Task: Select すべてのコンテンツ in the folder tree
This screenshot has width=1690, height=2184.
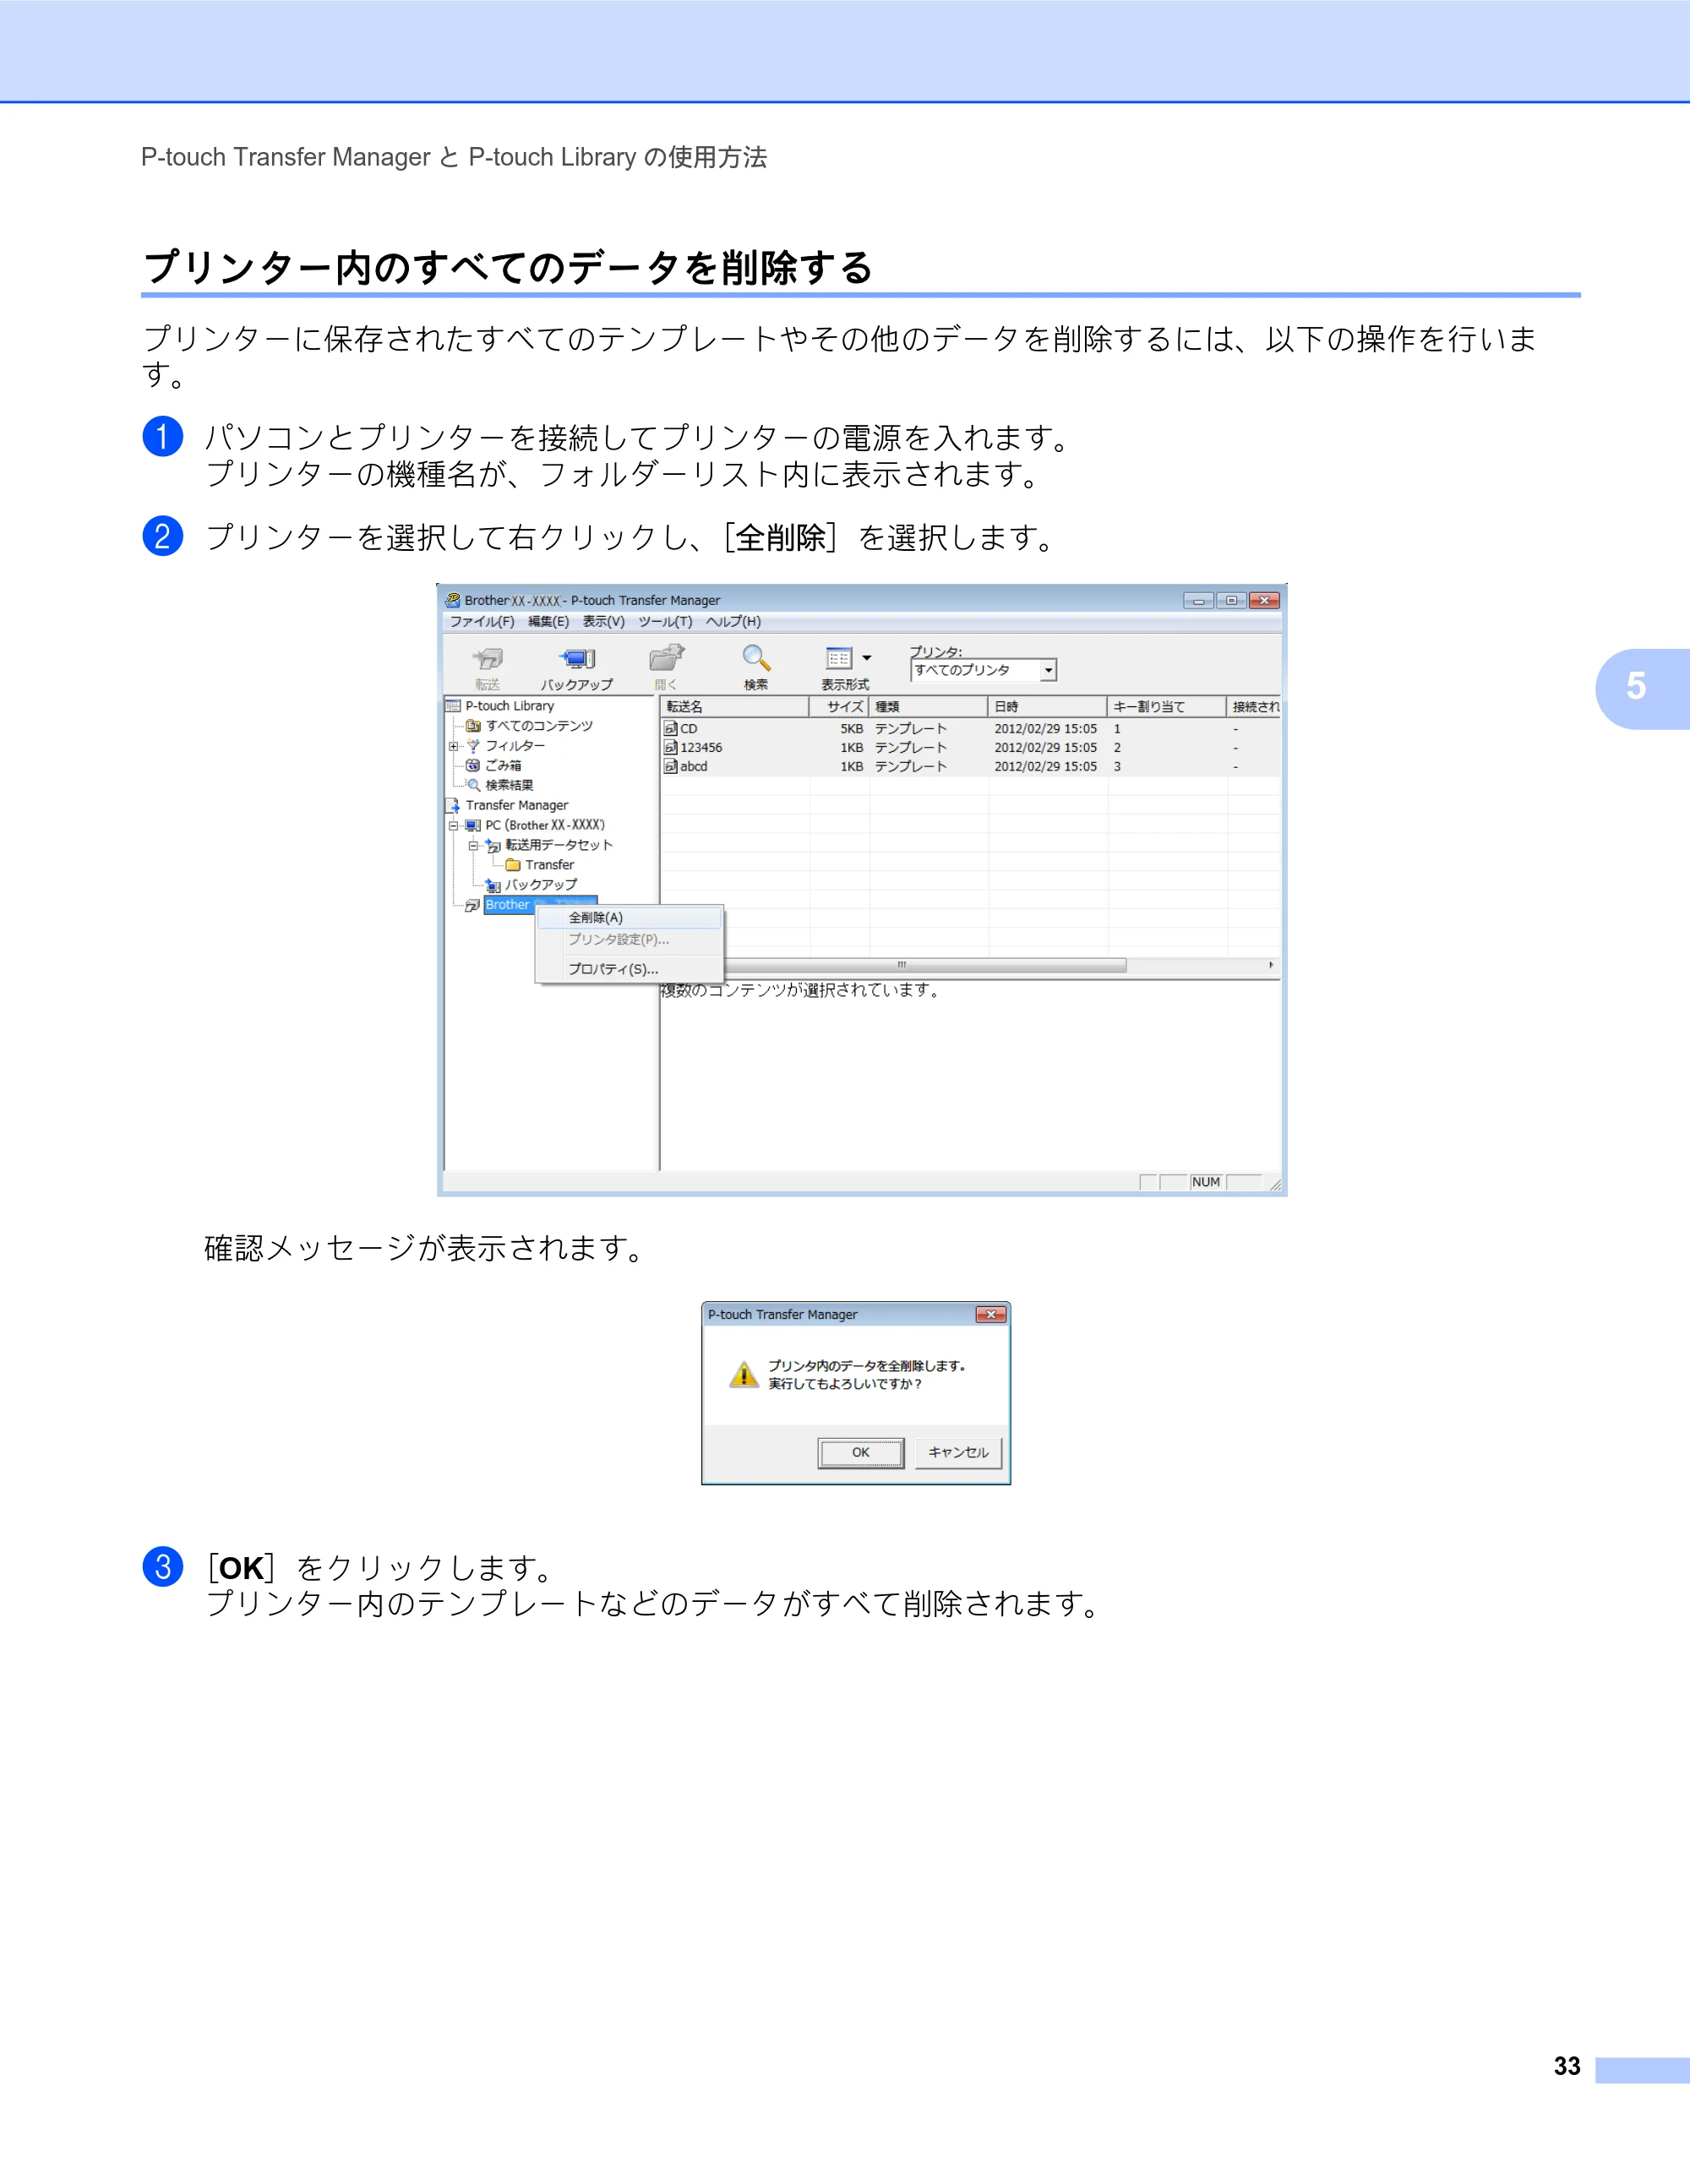Action: pos(539,726)
